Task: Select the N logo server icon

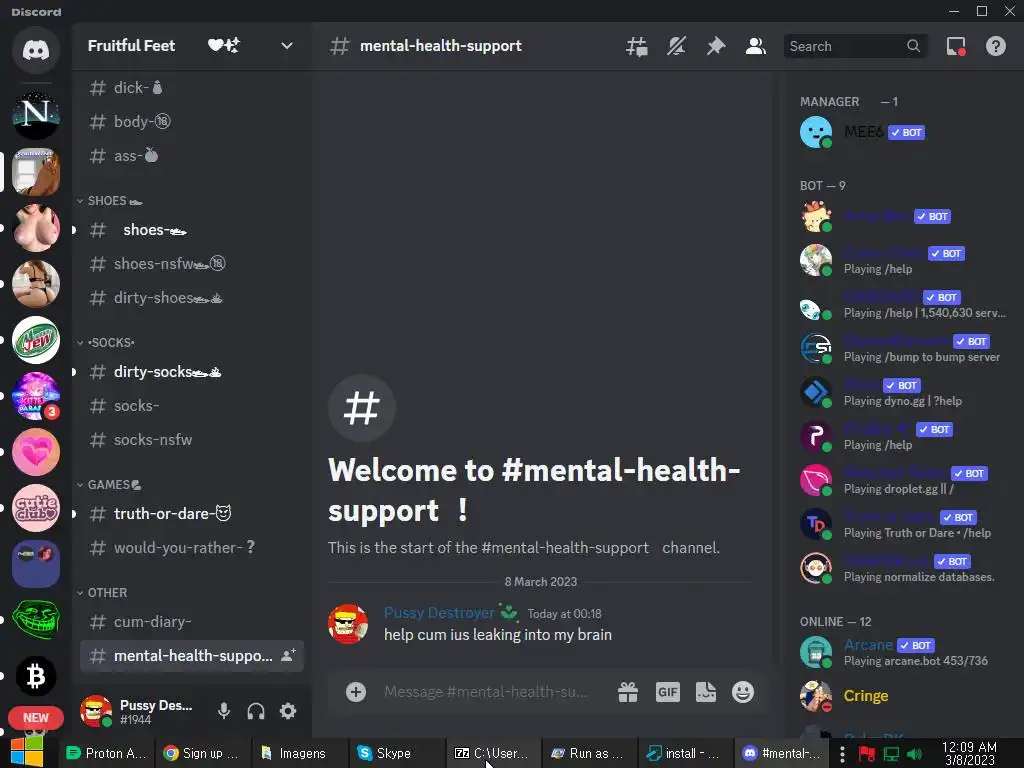Action: tap(36, 114)
